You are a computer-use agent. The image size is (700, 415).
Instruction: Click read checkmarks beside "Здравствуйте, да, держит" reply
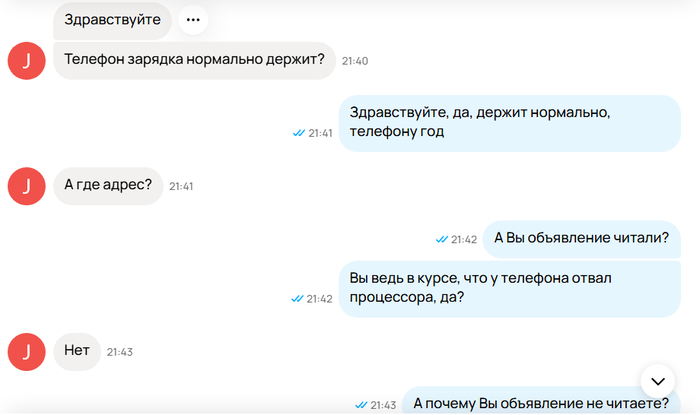click(x=298, y=132)
